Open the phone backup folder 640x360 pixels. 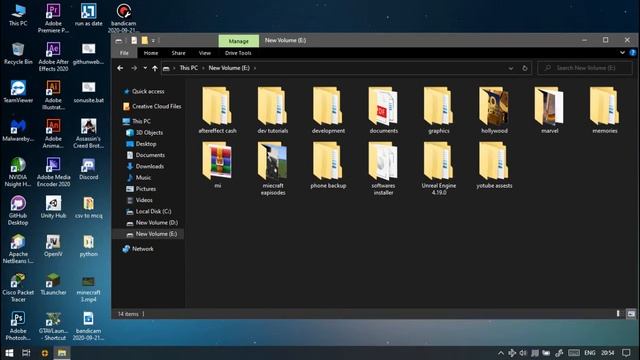[x=328, y=165]
